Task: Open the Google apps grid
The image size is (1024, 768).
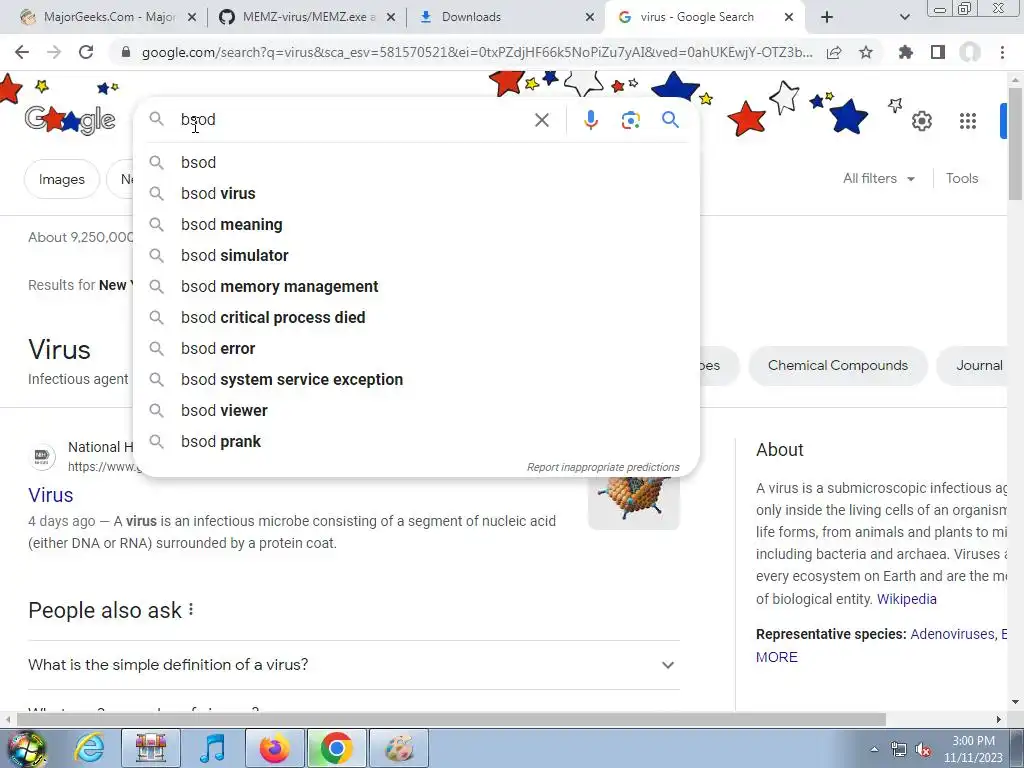Action: [968, 121]
